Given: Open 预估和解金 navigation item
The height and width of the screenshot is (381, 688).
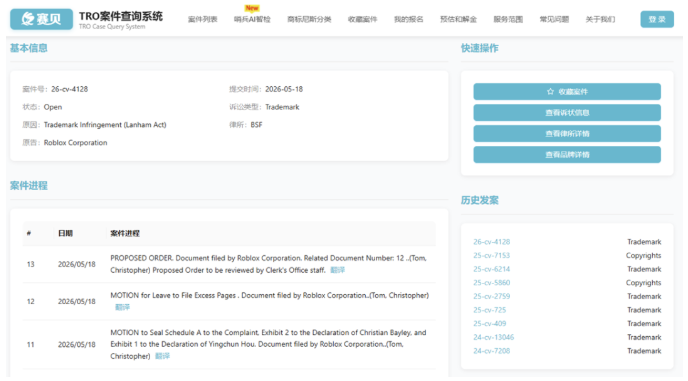Looking at the screenshot, I should 459,19.
